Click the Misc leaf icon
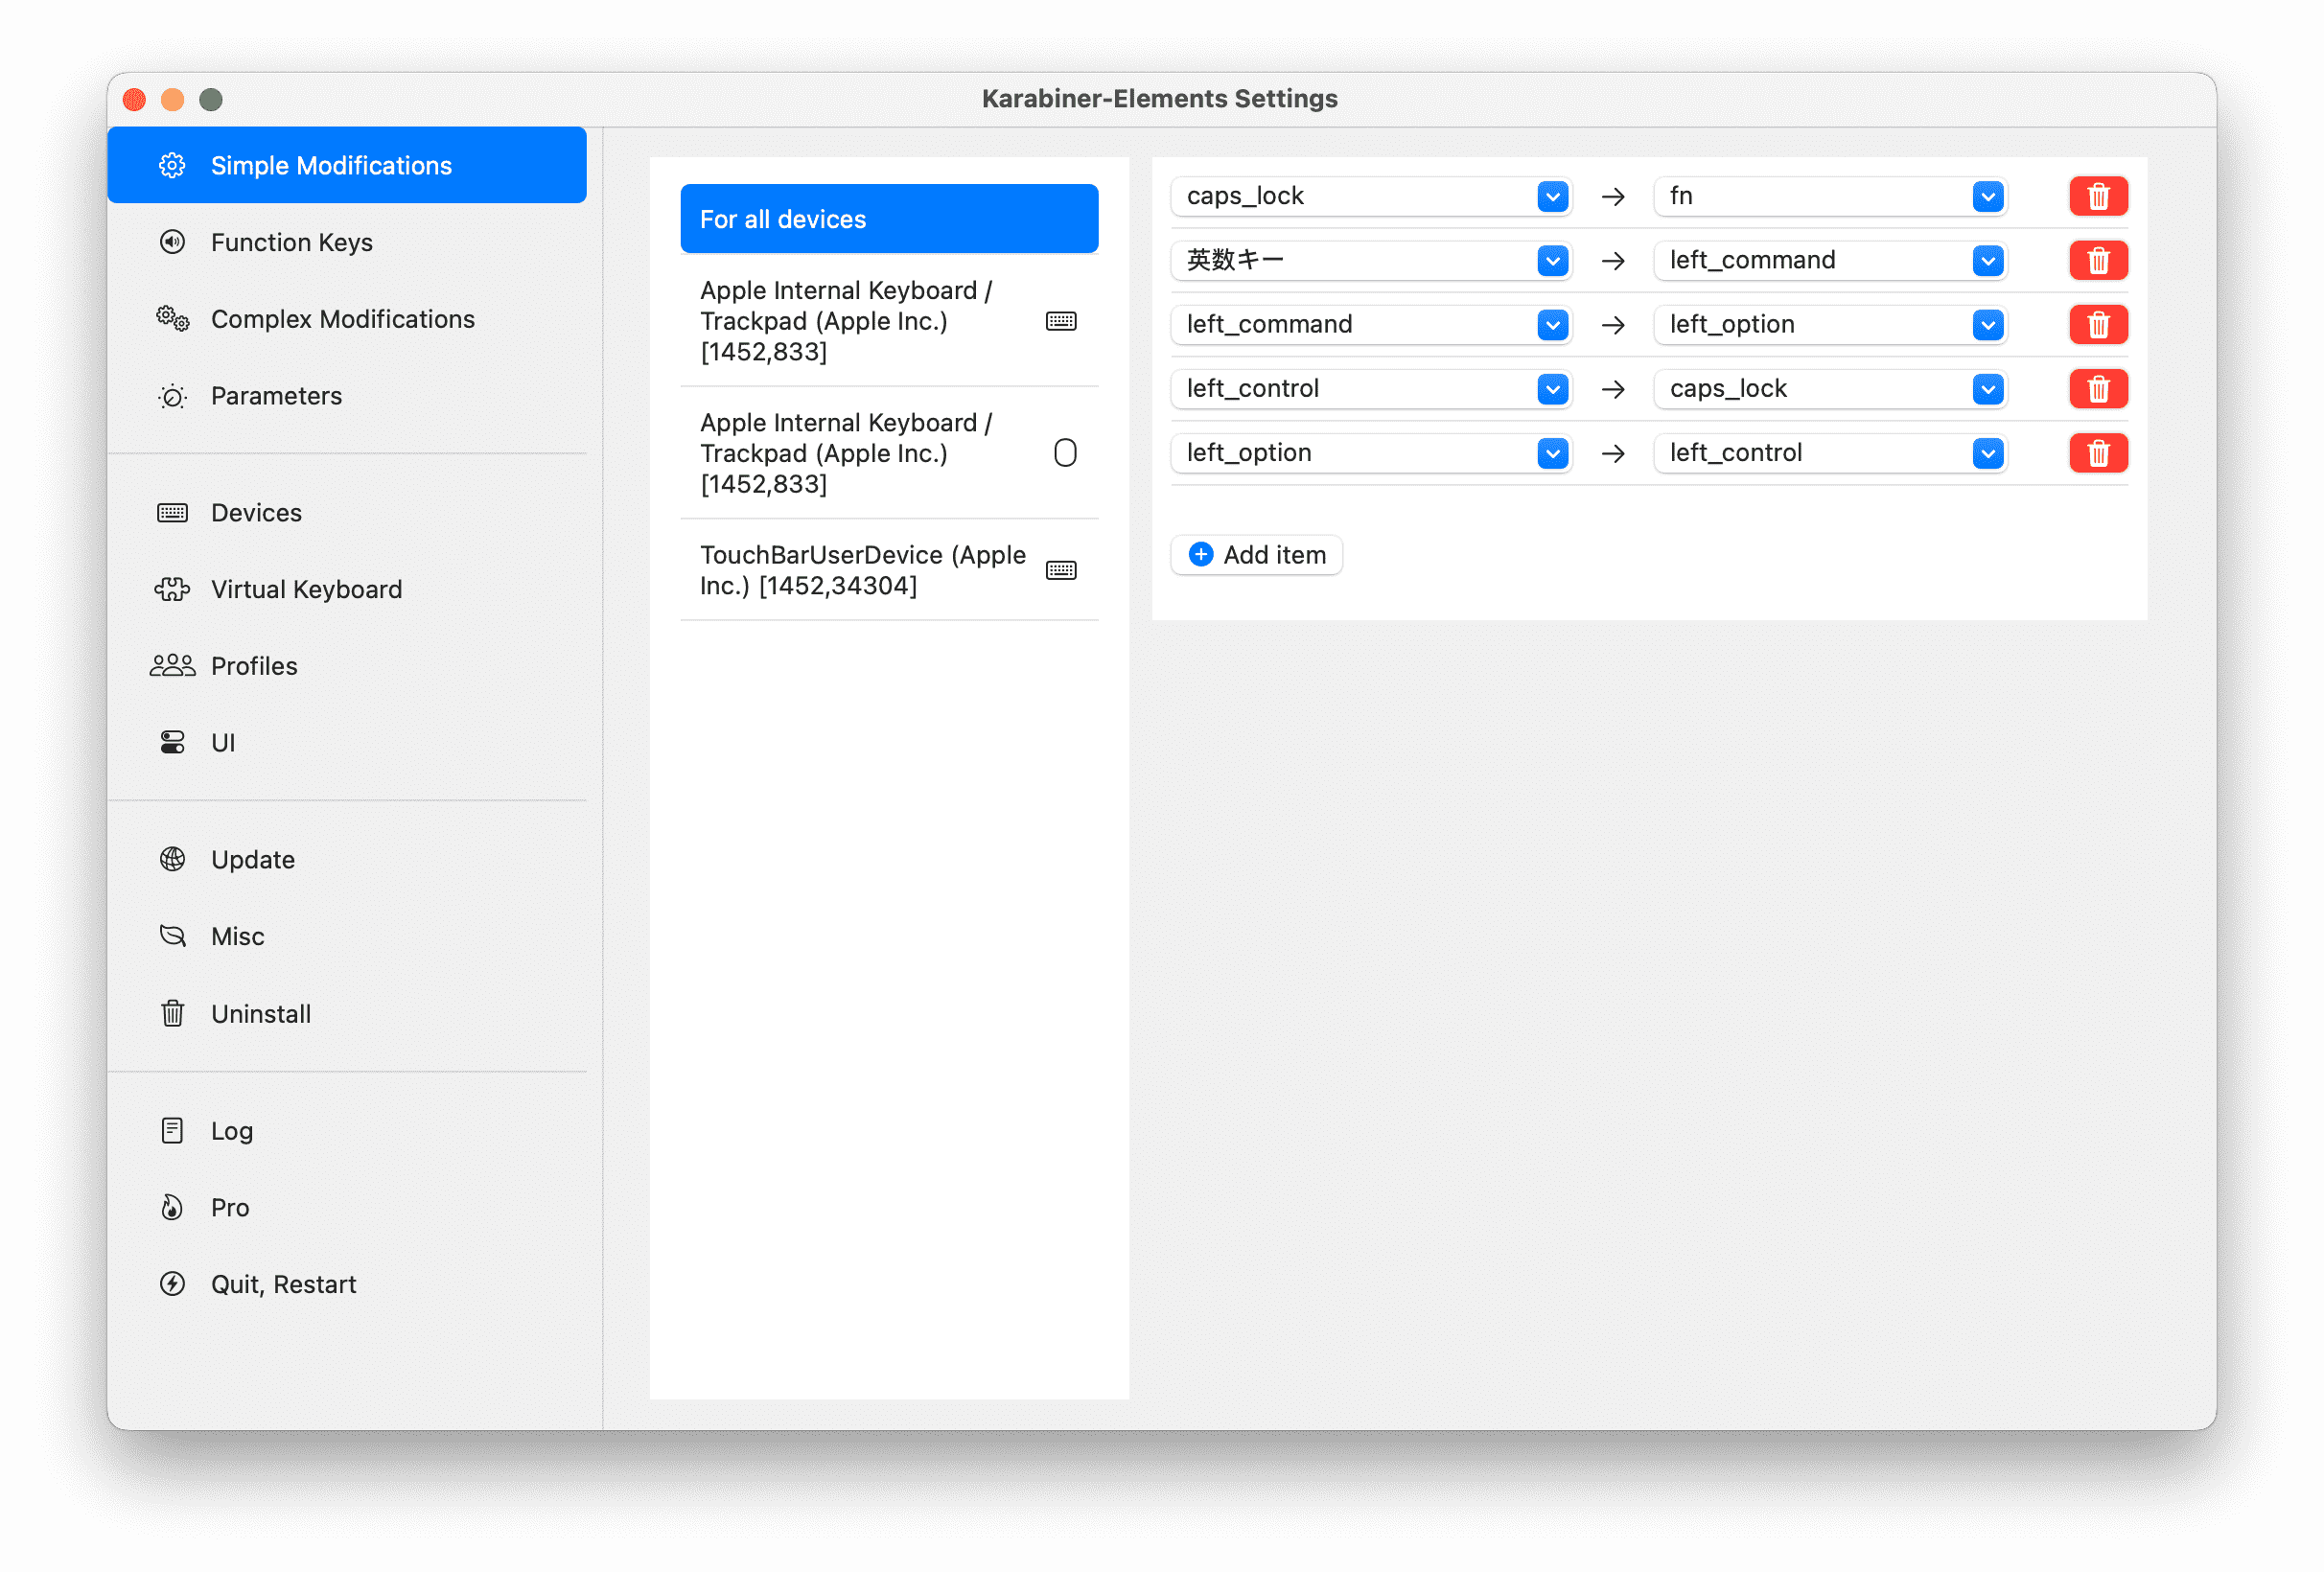This screenshot has width=2324, height=1572. coord(172,936)
